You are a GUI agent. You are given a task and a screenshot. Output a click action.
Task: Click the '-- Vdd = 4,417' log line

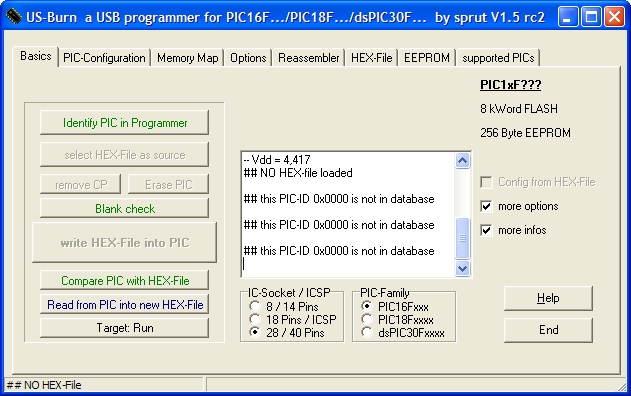277,160
